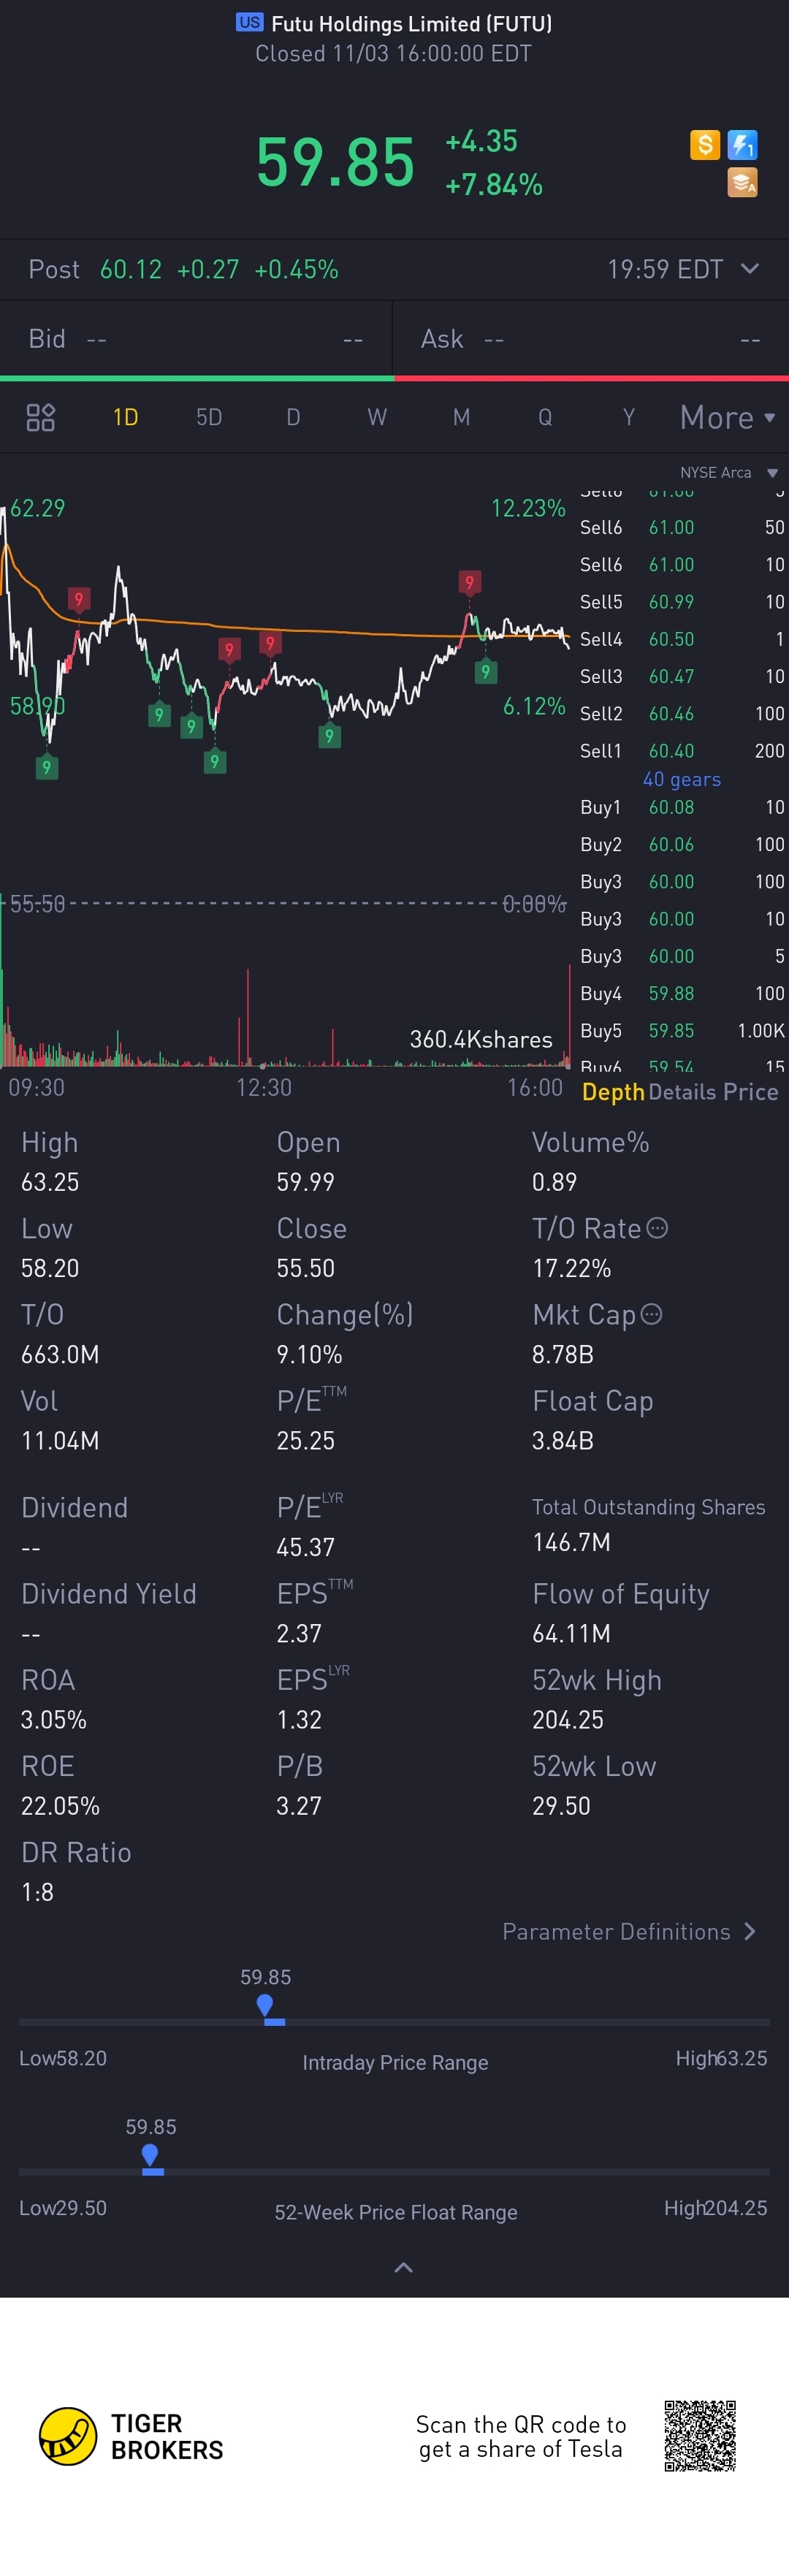Screen dimensions: 789x2576
Task: Switch to the 5D chart period
Action: 209,417
